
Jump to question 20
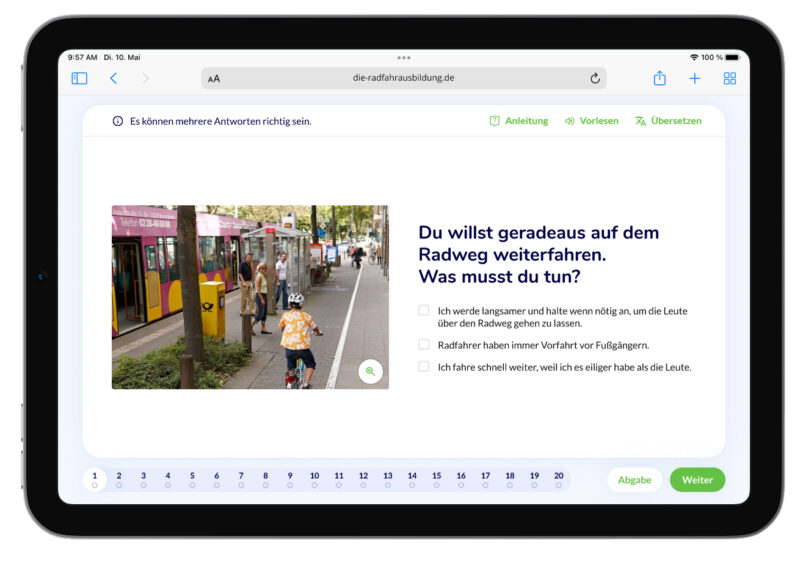pos(559,479)
